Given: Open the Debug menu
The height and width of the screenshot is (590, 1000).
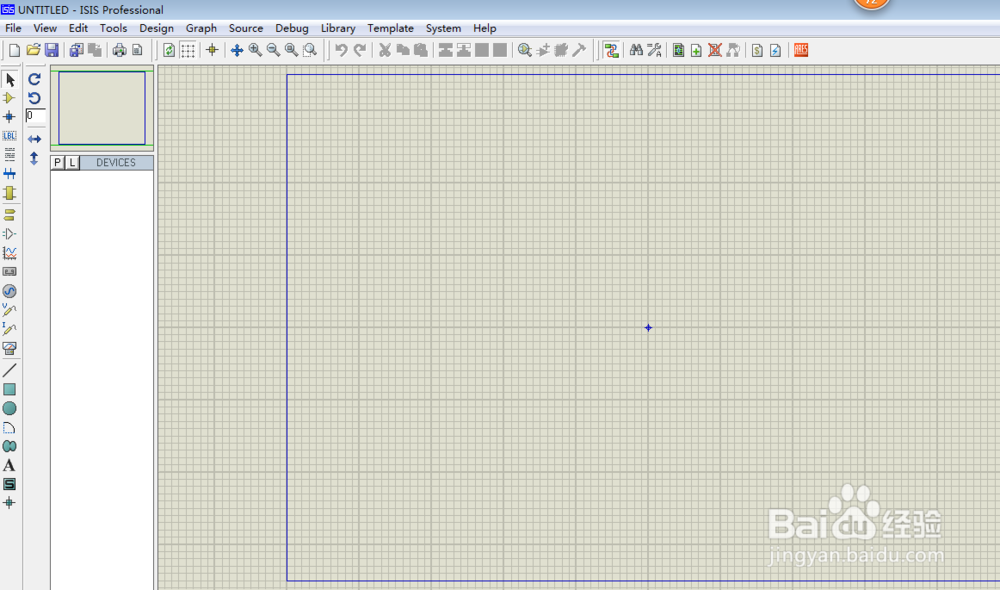Looking at the screenshot, I should point(291,28).
